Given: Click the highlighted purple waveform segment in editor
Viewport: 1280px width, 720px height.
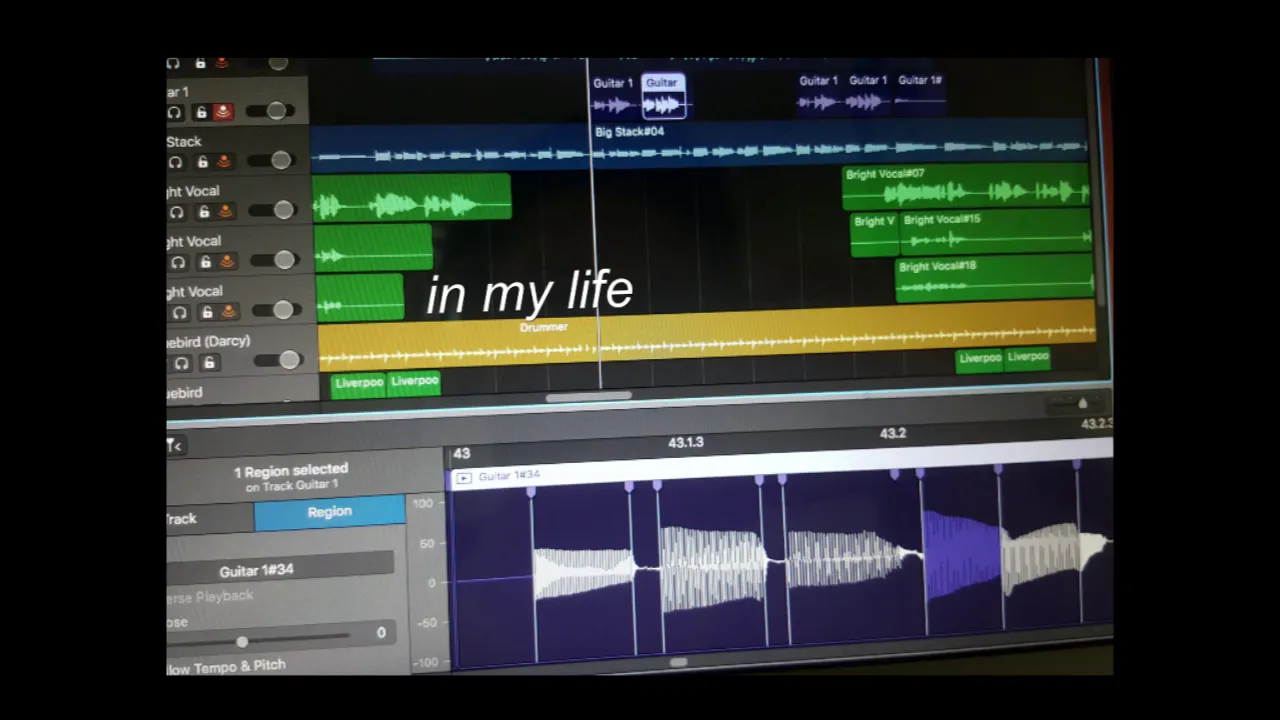Looking at the screenshot, I should [x=961, y=555].
